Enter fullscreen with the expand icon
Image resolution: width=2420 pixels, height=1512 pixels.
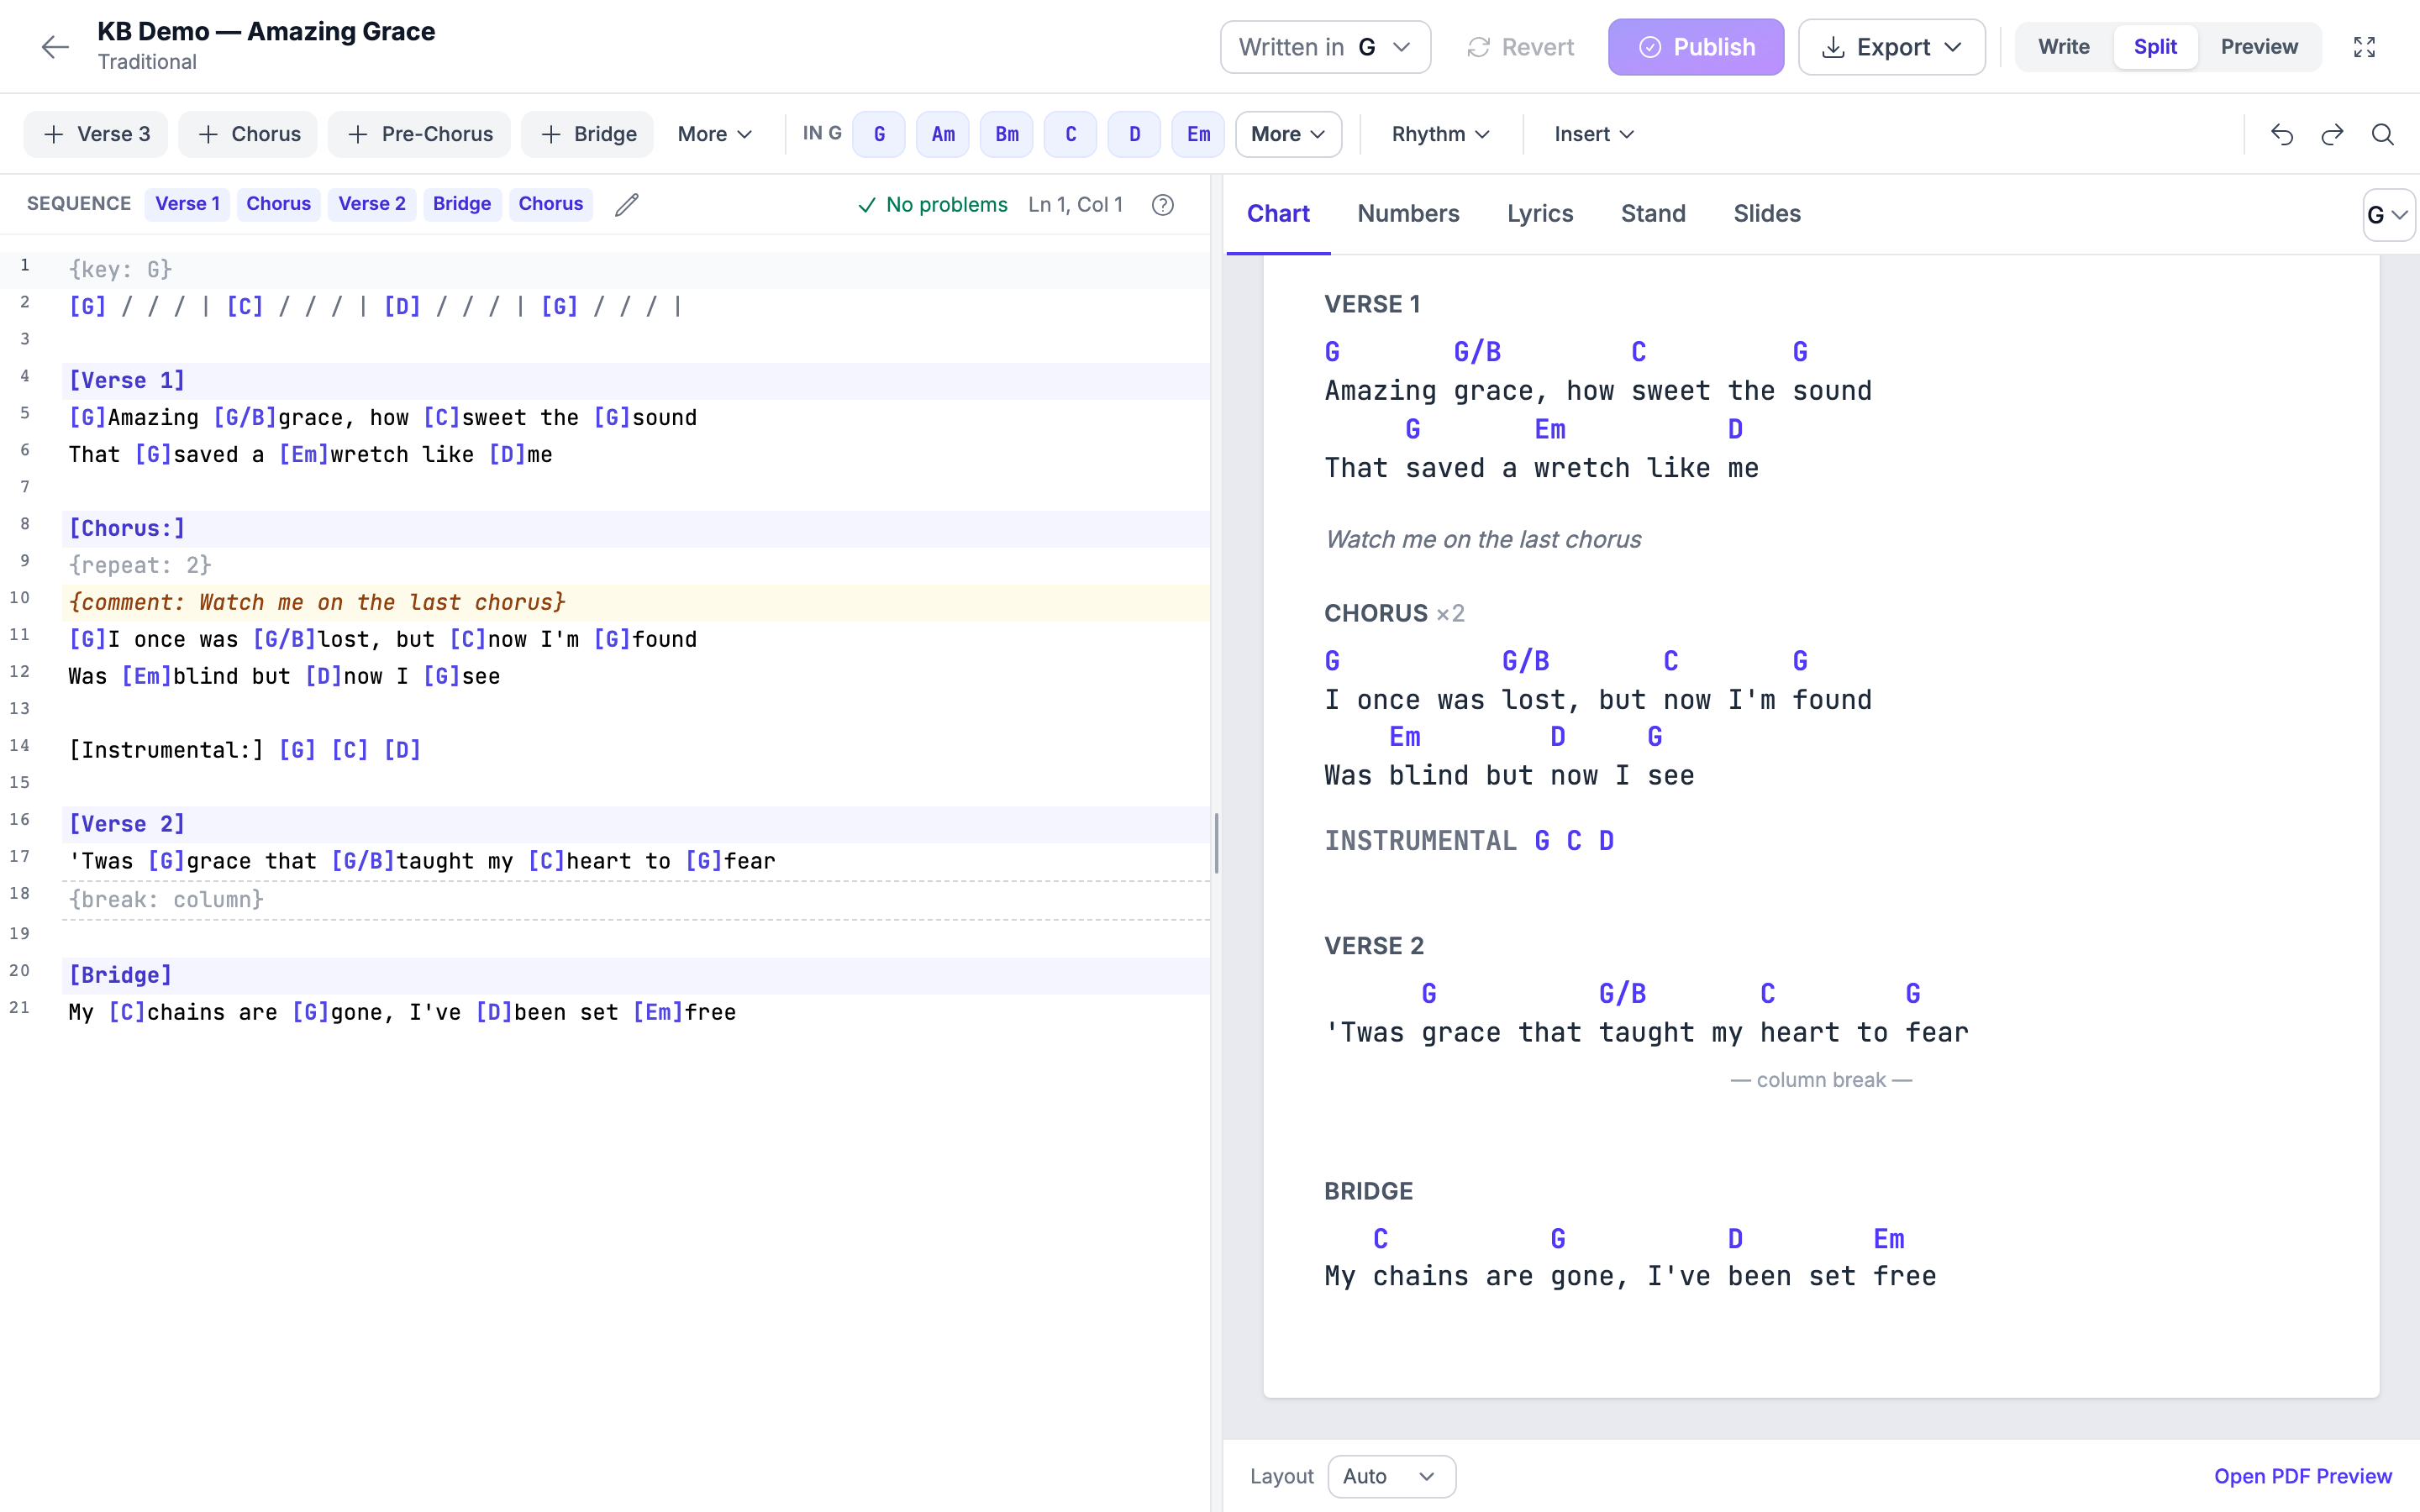2364,47
